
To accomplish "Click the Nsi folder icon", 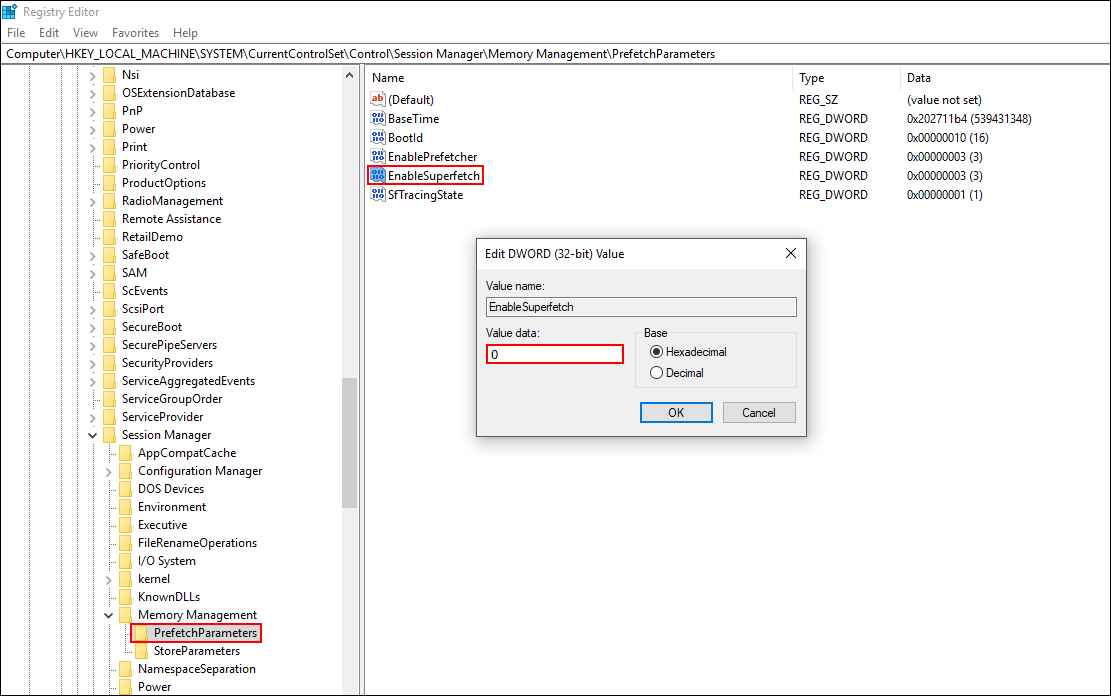I will (110, 74).
